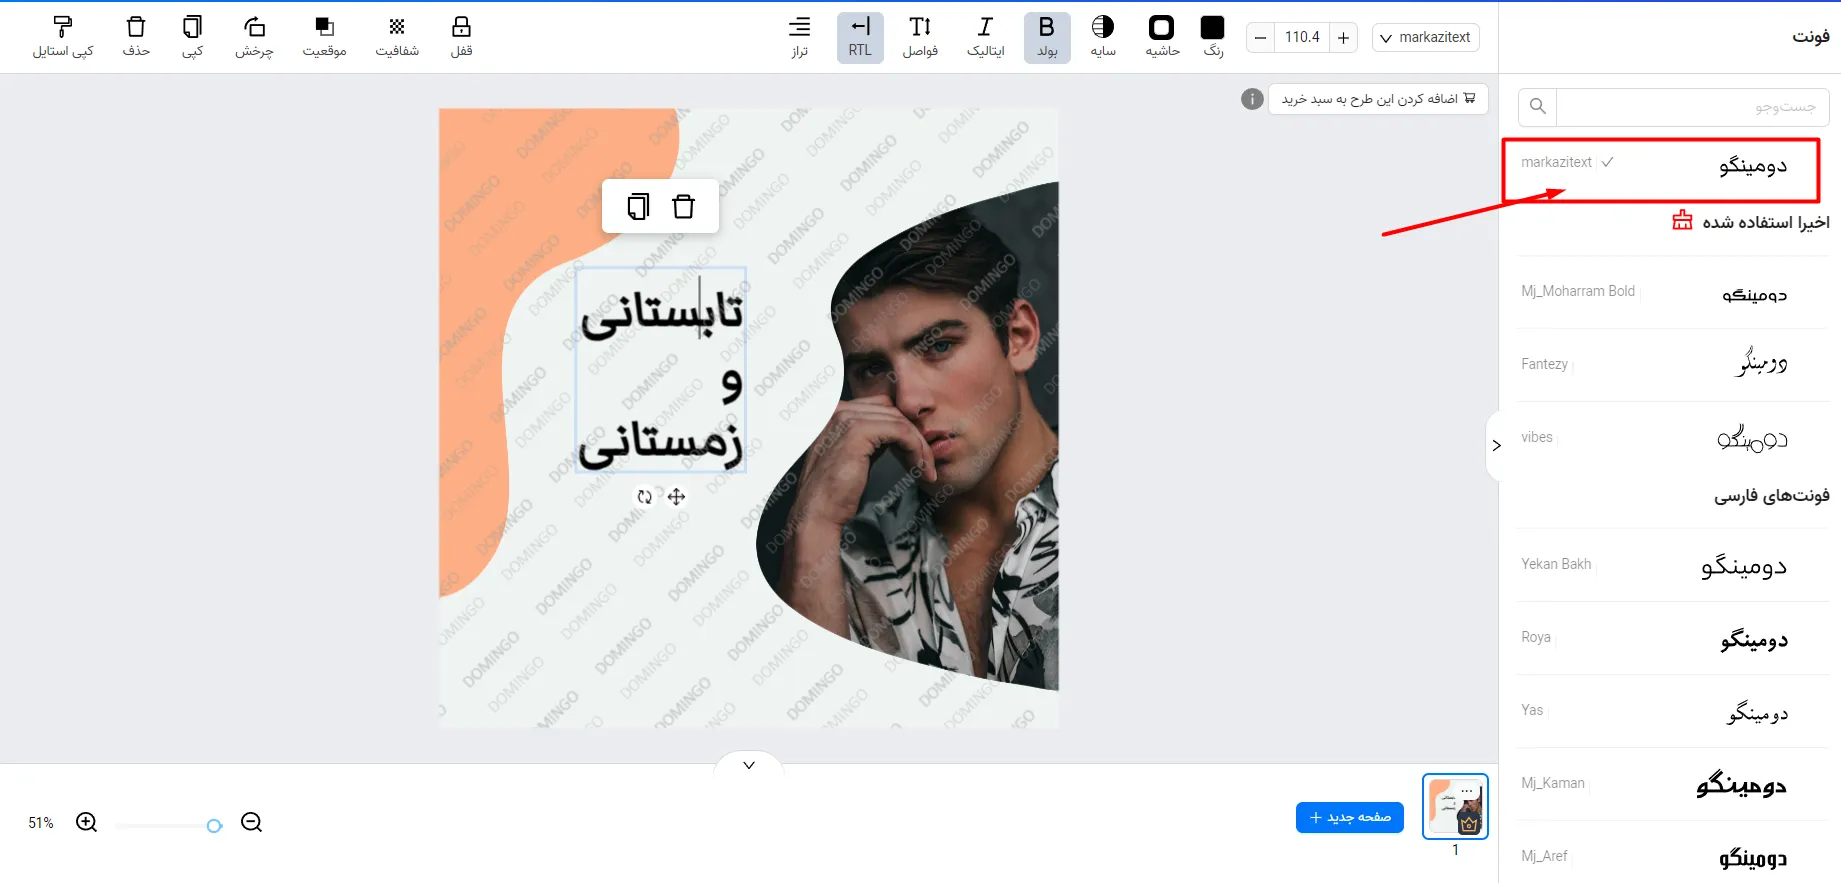
Task: Click the move handle below text box
Action: 677,497
